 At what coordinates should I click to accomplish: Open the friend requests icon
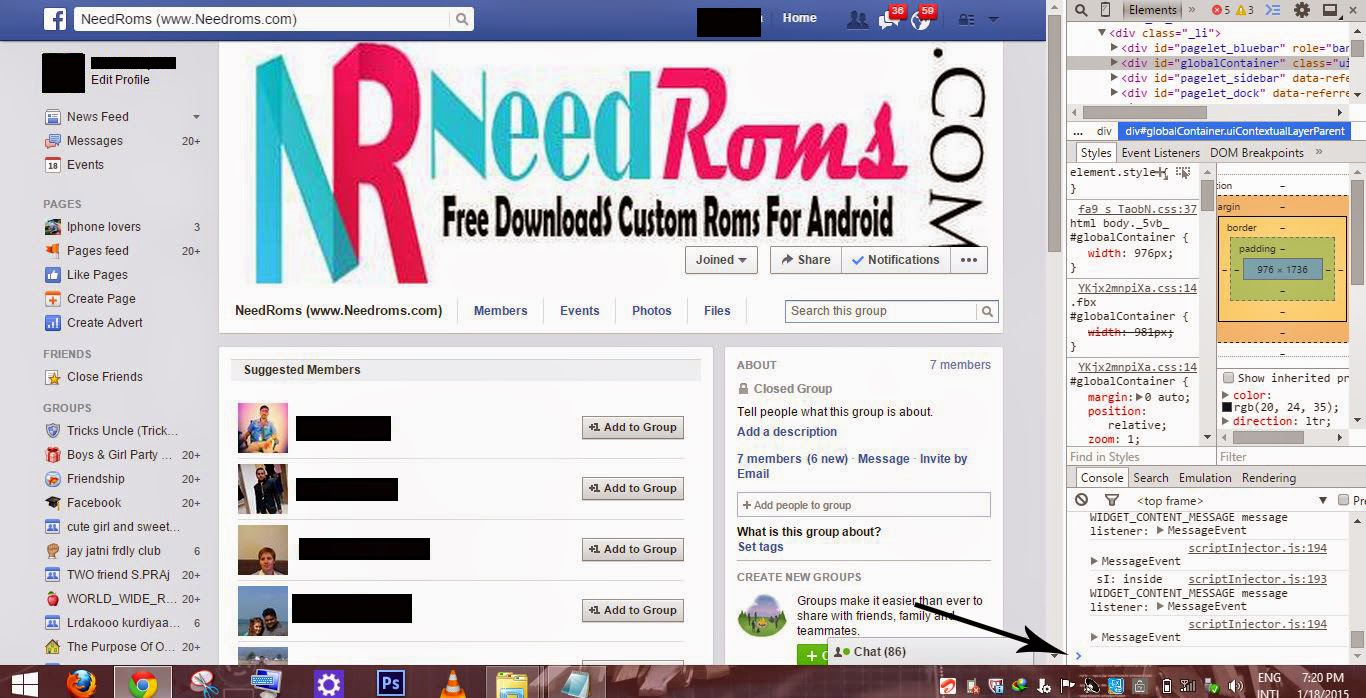tap(857, 19)
